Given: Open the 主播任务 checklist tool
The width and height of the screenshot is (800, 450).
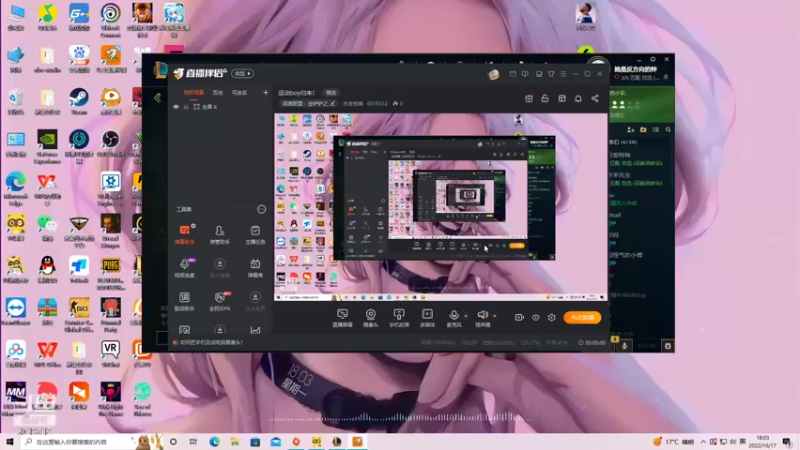Looking at the screenshot, I should pos(255,234).
